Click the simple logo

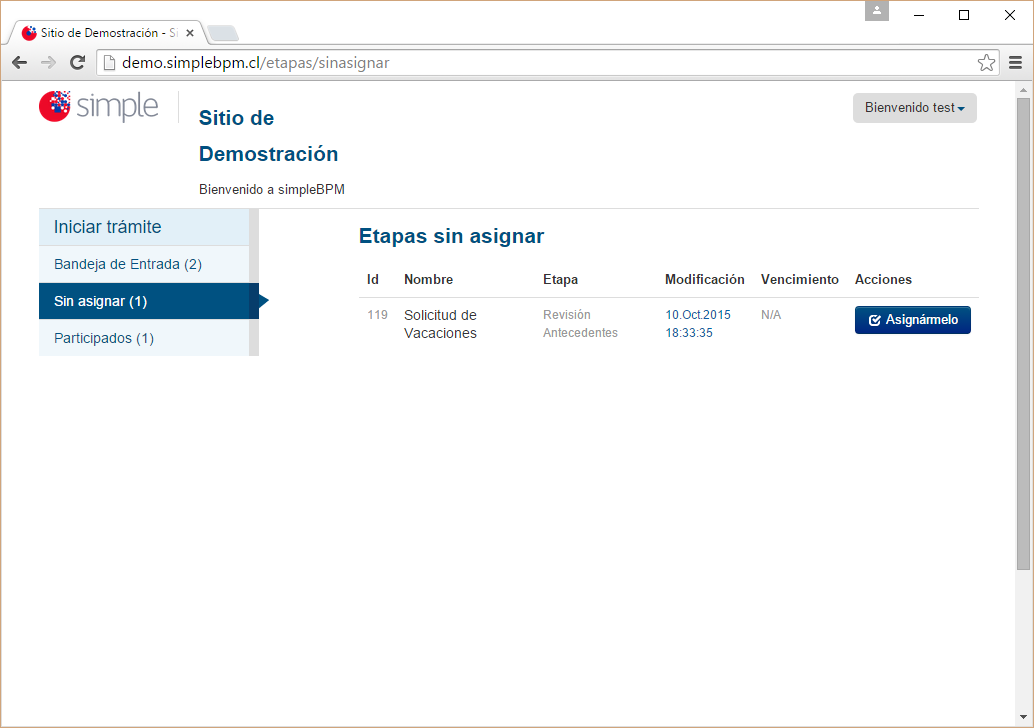(x=99, y=106)
